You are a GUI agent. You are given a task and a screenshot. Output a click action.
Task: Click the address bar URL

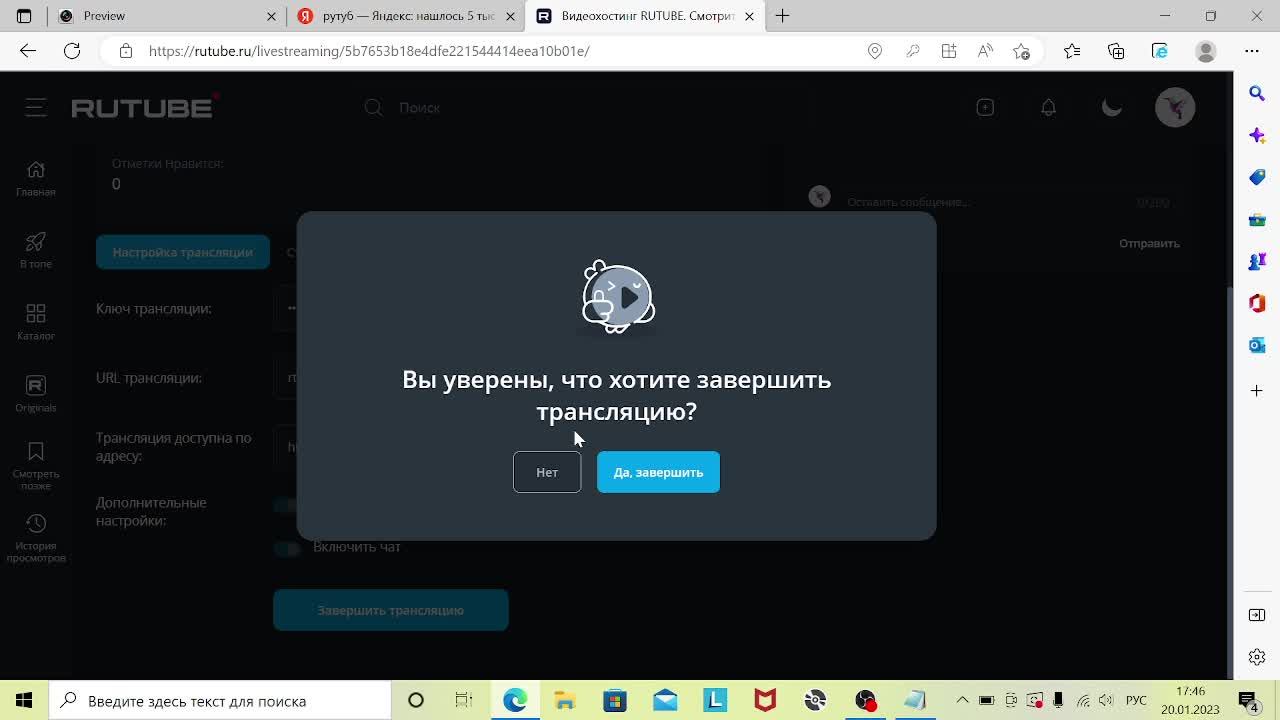point(369,51)
